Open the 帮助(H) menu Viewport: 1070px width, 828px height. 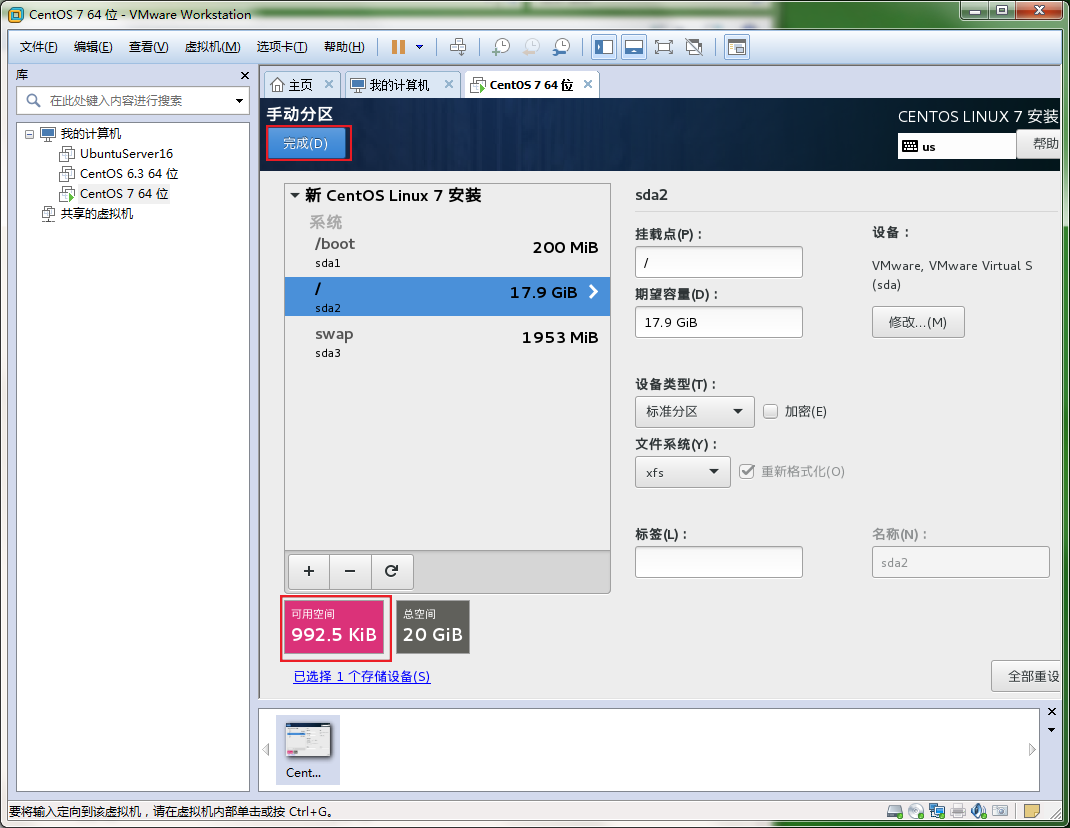click(x=344, y=47)
